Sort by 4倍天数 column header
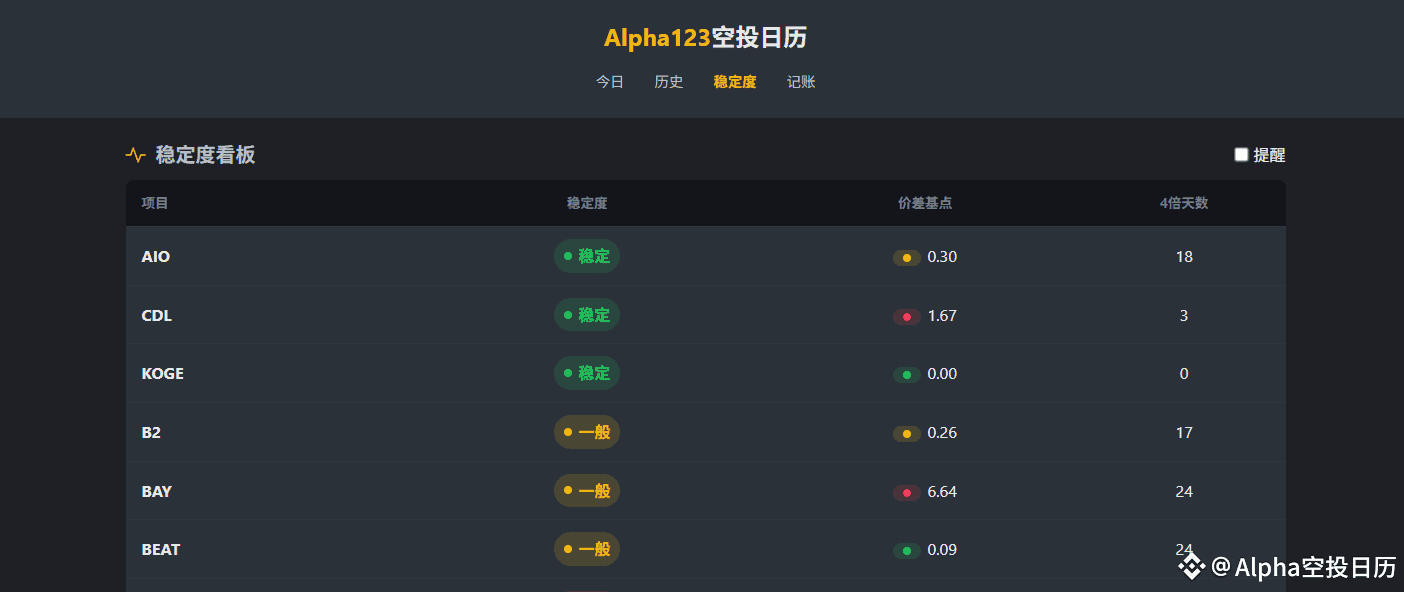The height and width of the screenshot is (592, 1404). click(x=1184, y=203)
